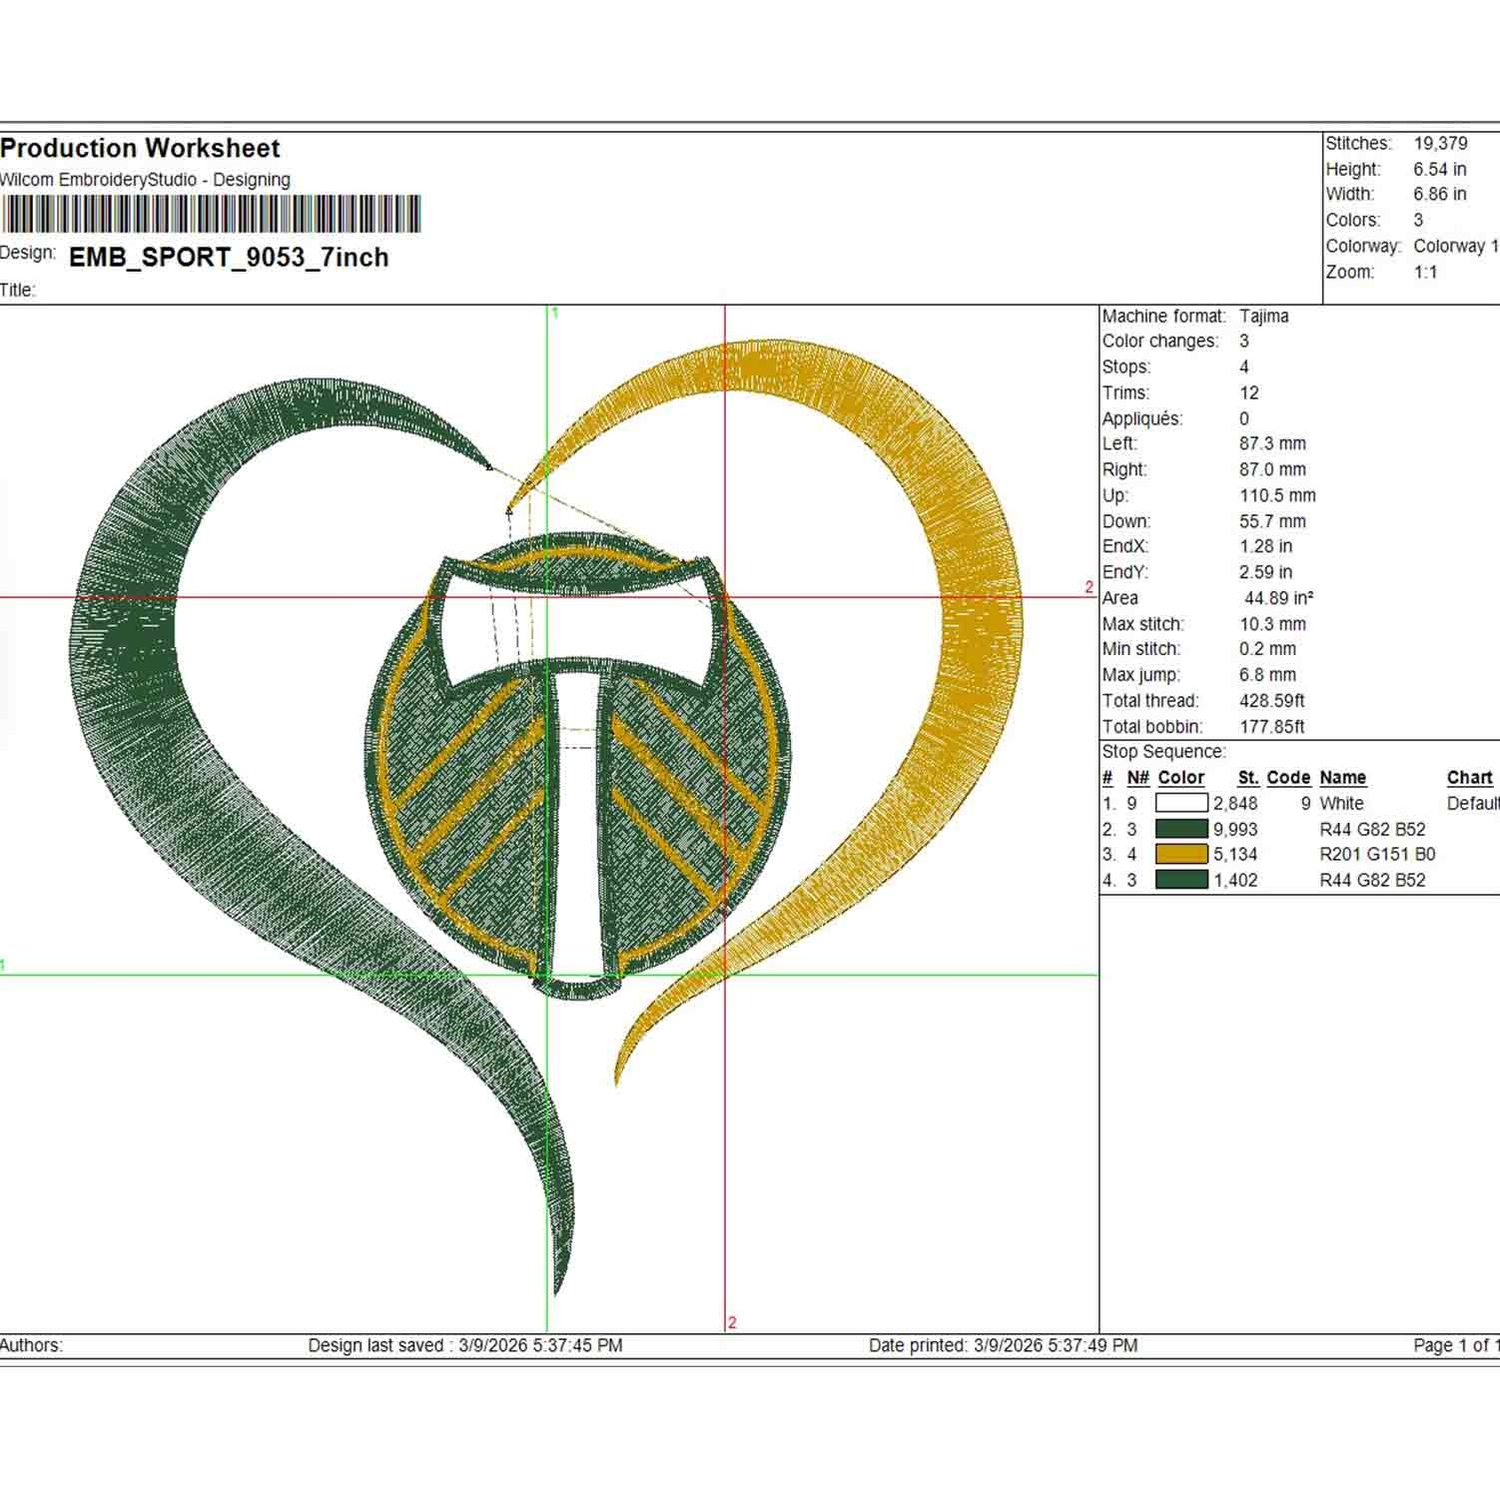
Task: Select the "Production Worksheet" heading
Action: point(140,149)
